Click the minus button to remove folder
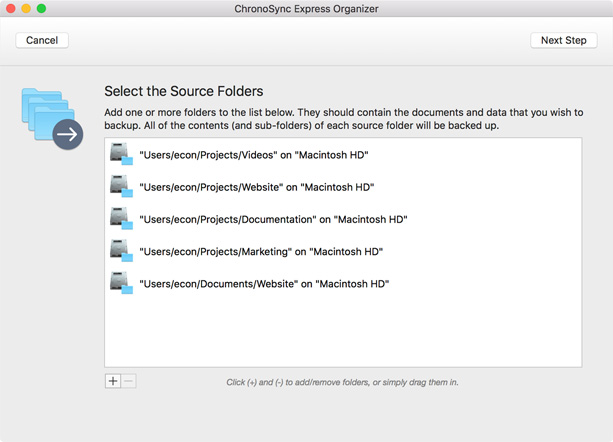This screenshot has height=442, width=613. tap(129, 381)
